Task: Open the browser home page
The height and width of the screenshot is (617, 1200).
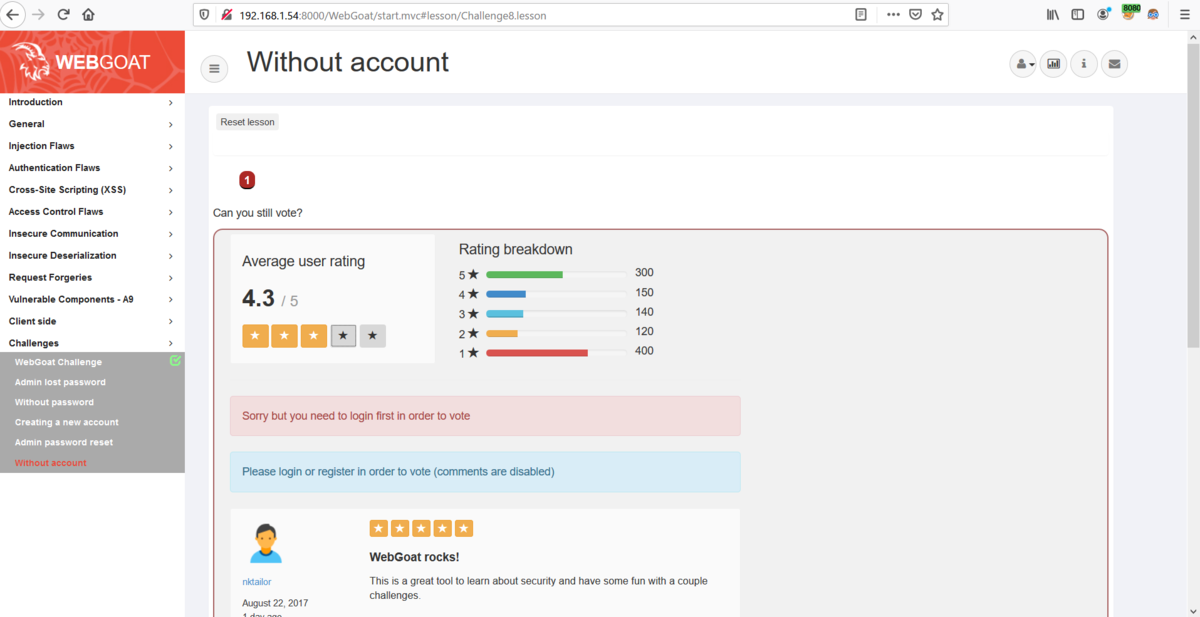Action: tap(88, 15)
